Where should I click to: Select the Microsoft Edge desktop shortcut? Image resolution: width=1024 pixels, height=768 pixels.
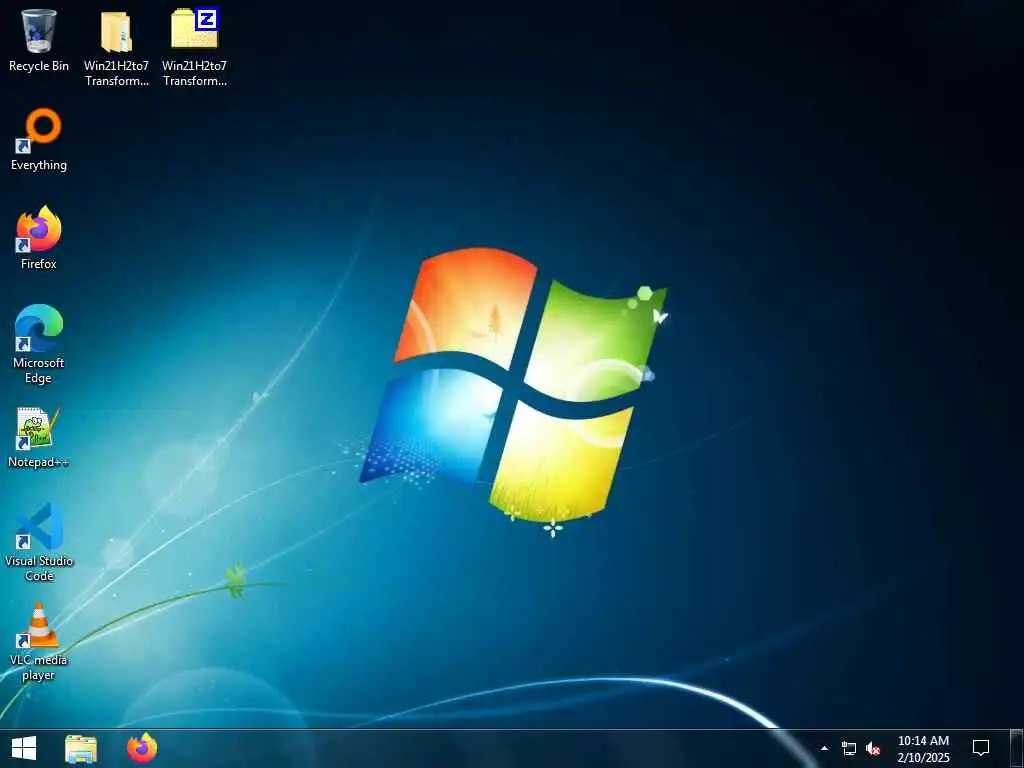click(x=39, y=344)
